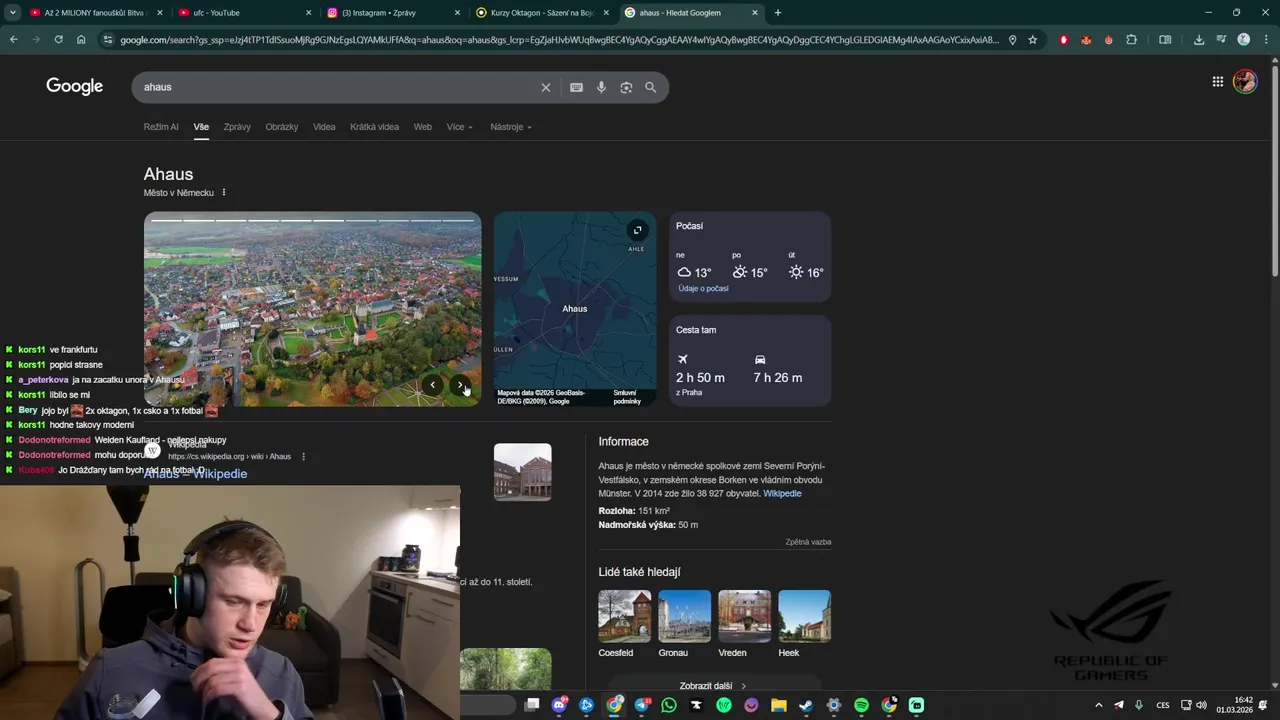Image resolution: width=1280 pixels, height=720 pixels.
Task: Open the Ahaus – Wikipedie result title
Action: (195, 474)
